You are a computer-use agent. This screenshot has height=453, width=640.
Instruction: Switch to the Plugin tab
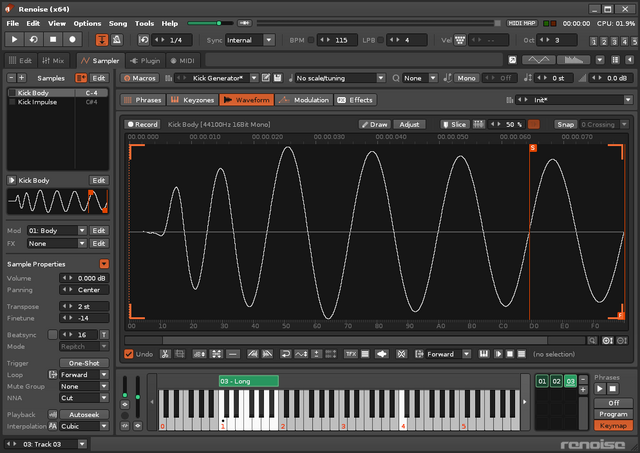click(x=145, y=60)
